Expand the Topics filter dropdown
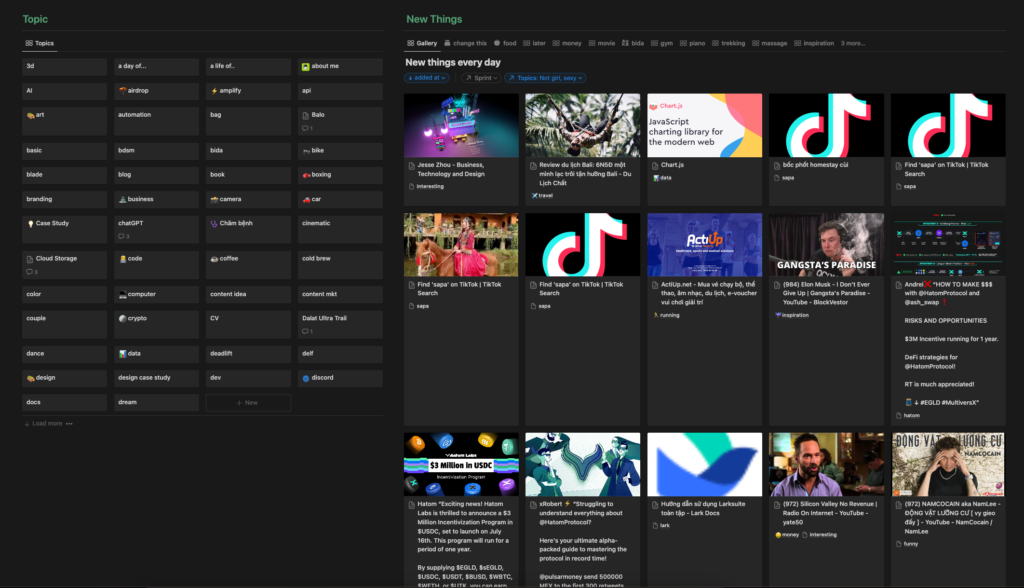The width and height of the screenshot is (1024, 588). pyautogui.click(x=545, y=77)
